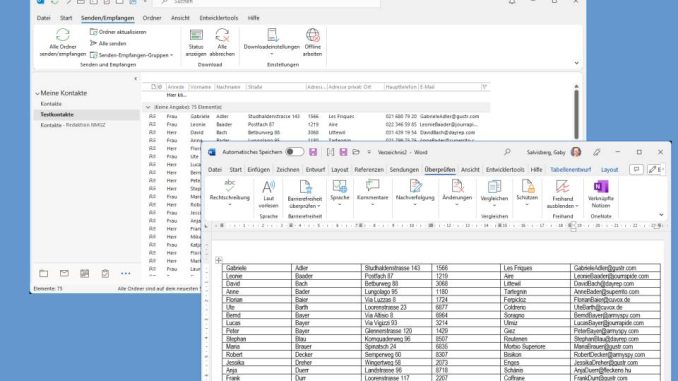The width and height of the screenshot is (678, 381).
Task: Collapse Meine Kontakte folder group
Action: coord(37,93)
